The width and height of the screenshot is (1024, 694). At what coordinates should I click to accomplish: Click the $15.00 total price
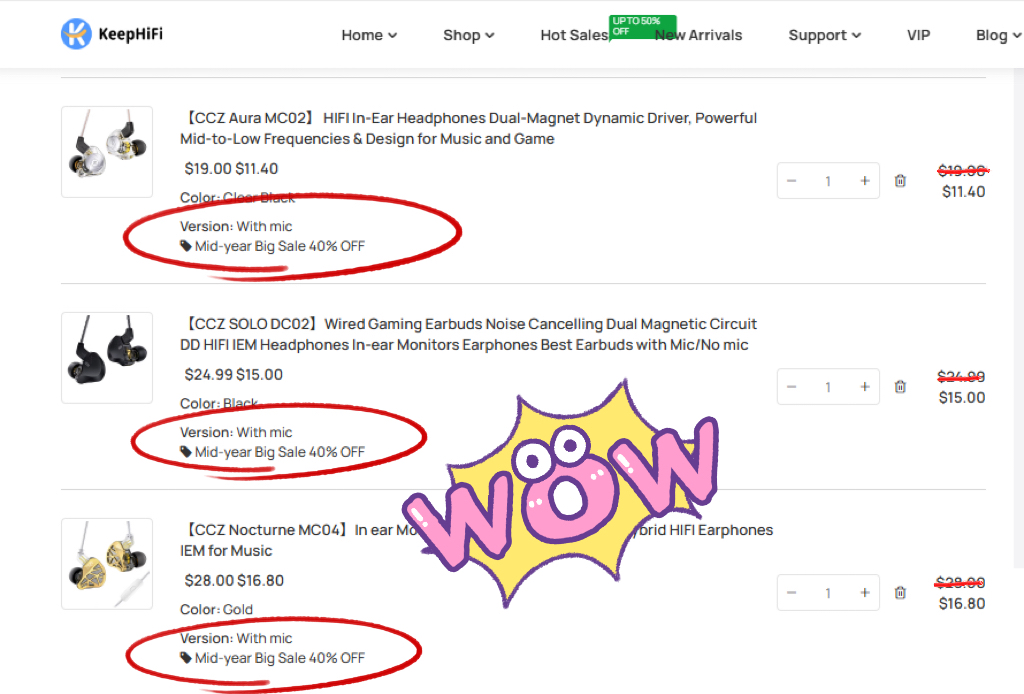962,398
